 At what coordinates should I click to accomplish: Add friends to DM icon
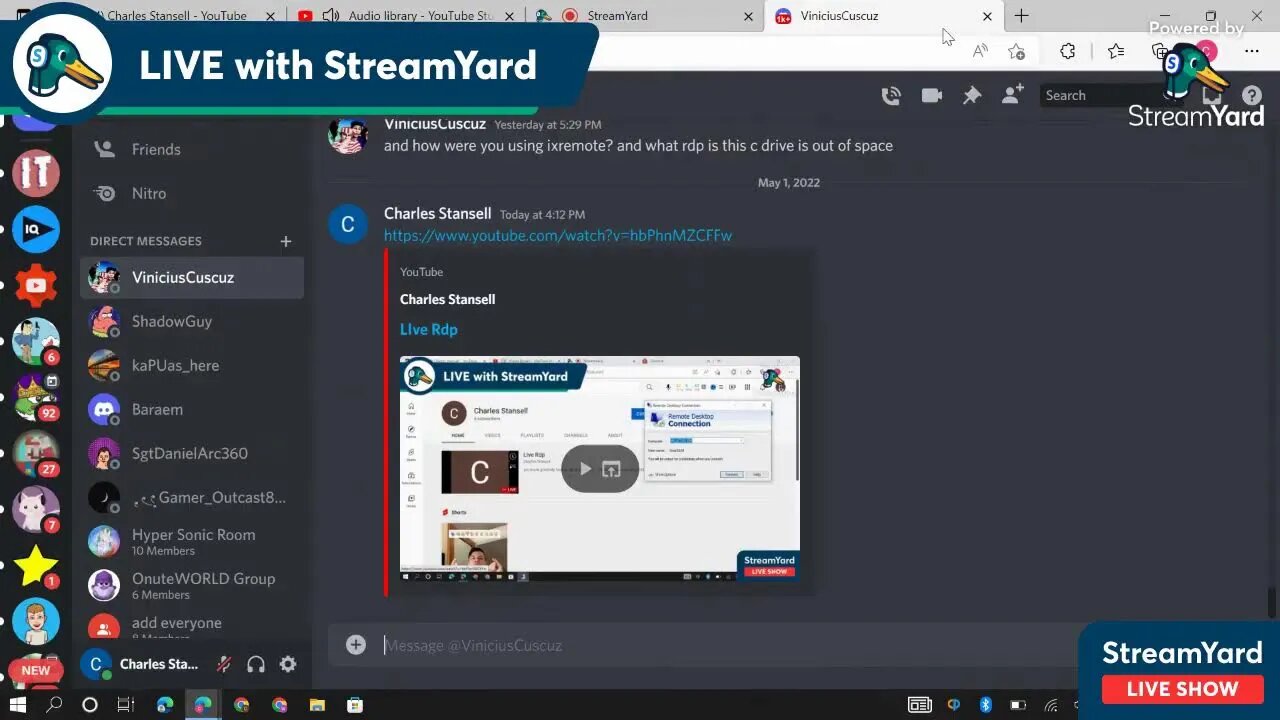[1013, 95]
